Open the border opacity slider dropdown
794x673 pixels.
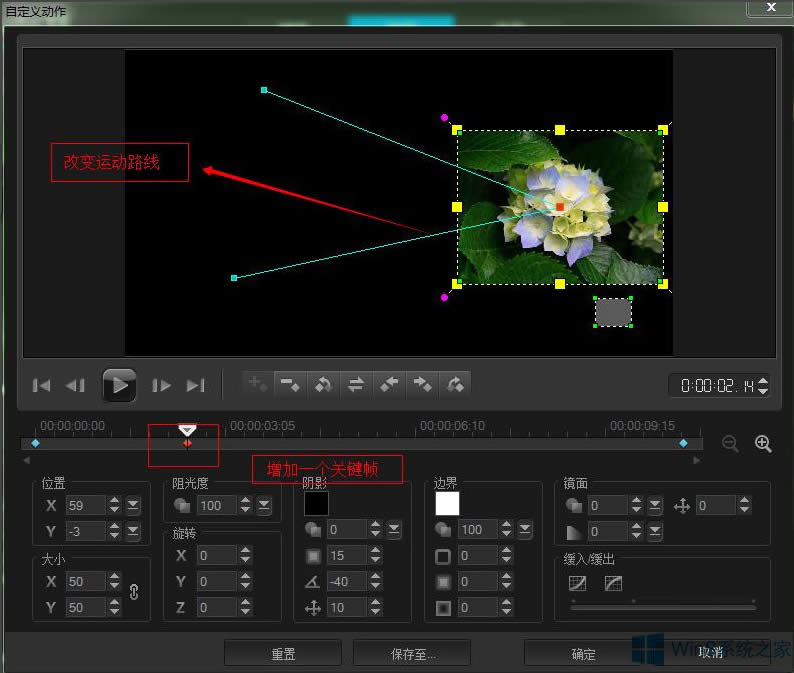[x=526, y=529]
